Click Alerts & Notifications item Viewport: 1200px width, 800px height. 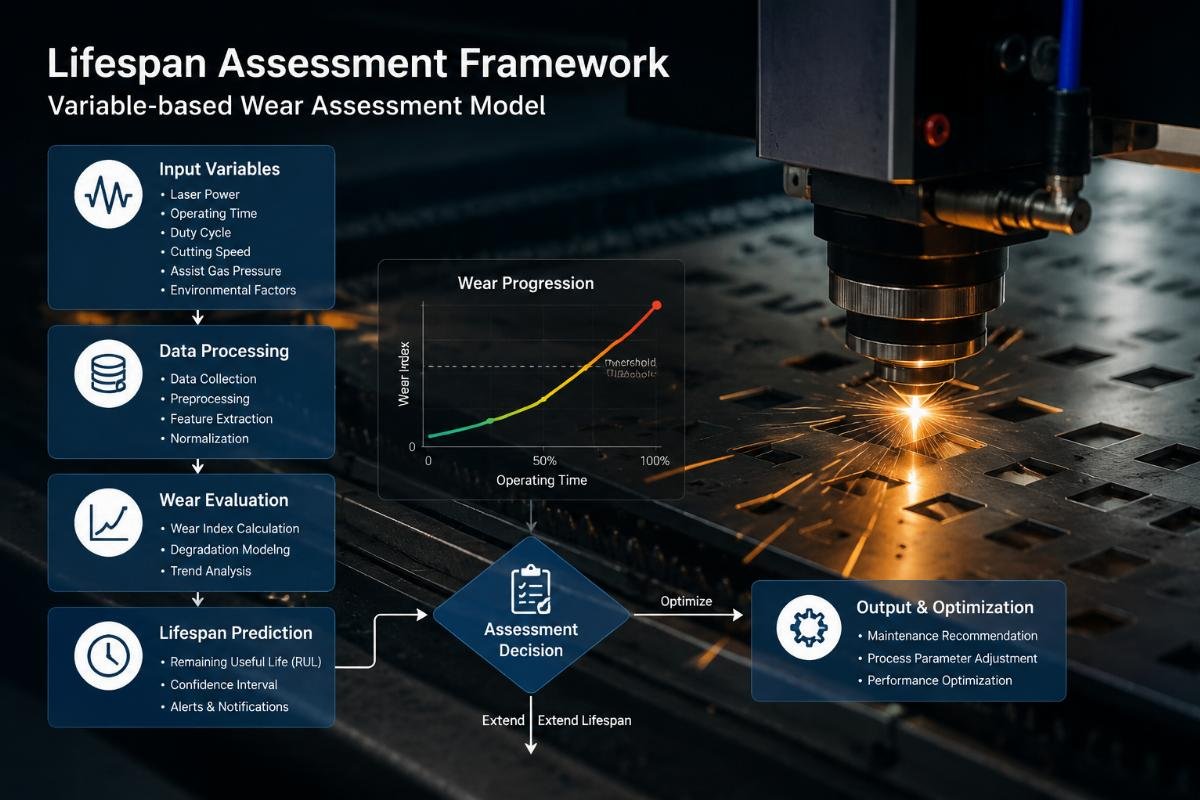(229, 707)
